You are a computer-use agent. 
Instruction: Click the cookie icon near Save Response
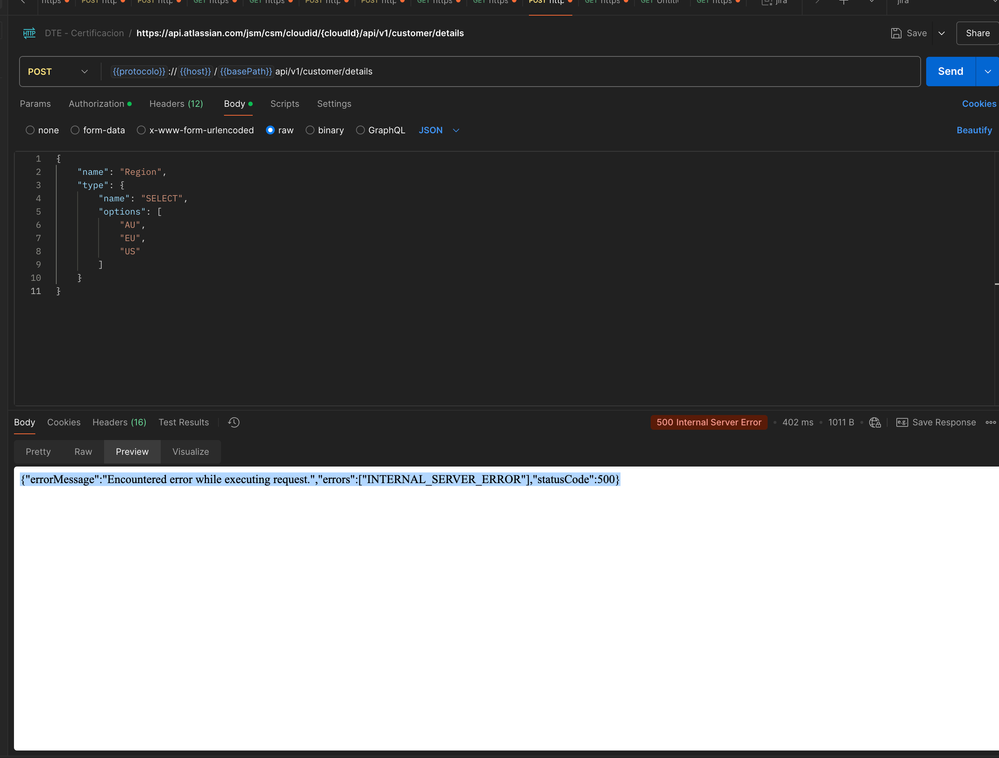903,422
